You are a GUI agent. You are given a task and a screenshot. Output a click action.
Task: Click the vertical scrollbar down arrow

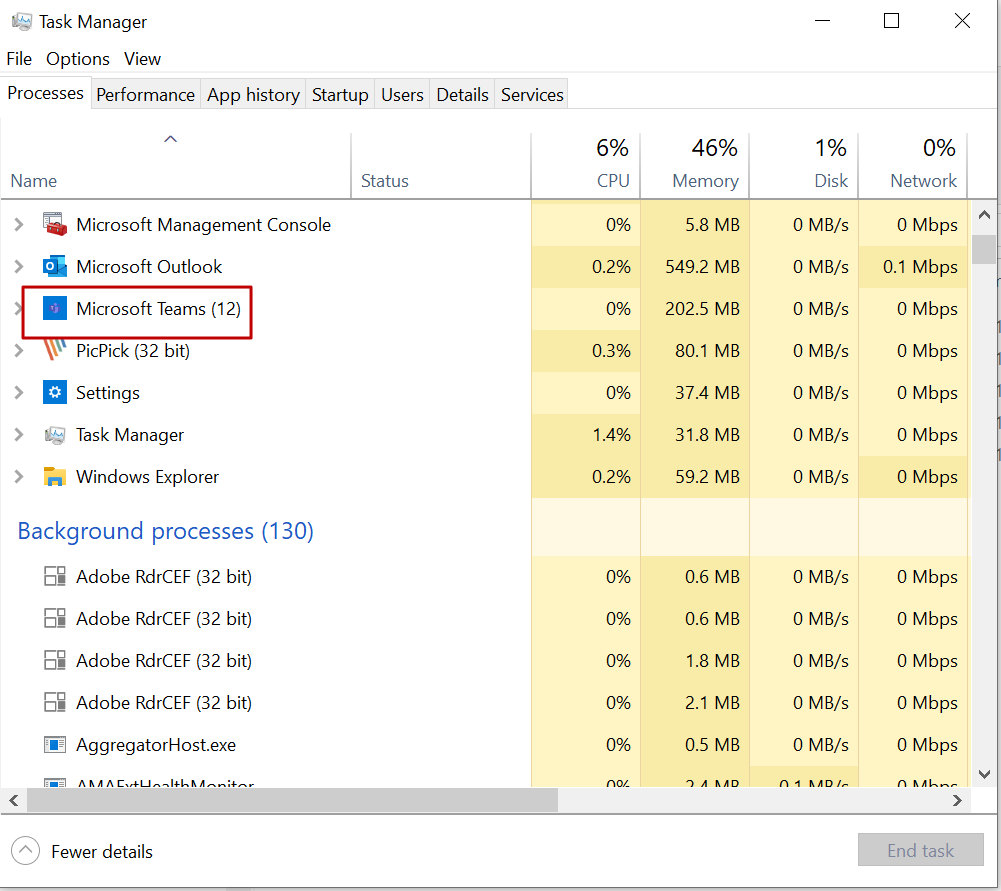coord(984,774)
